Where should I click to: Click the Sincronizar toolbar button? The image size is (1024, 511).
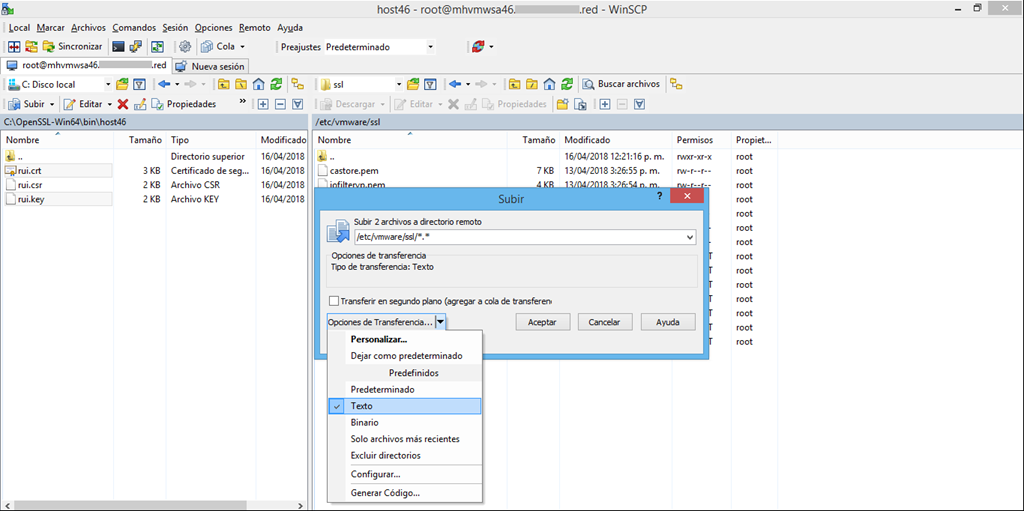coord(72,46)
